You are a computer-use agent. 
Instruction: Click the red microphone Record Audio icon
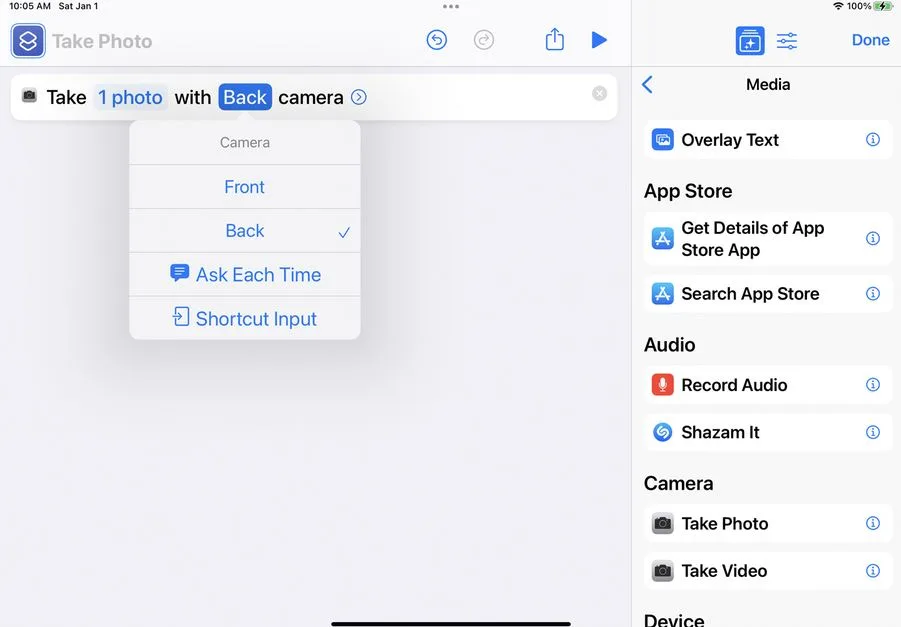tap(663, 384)
